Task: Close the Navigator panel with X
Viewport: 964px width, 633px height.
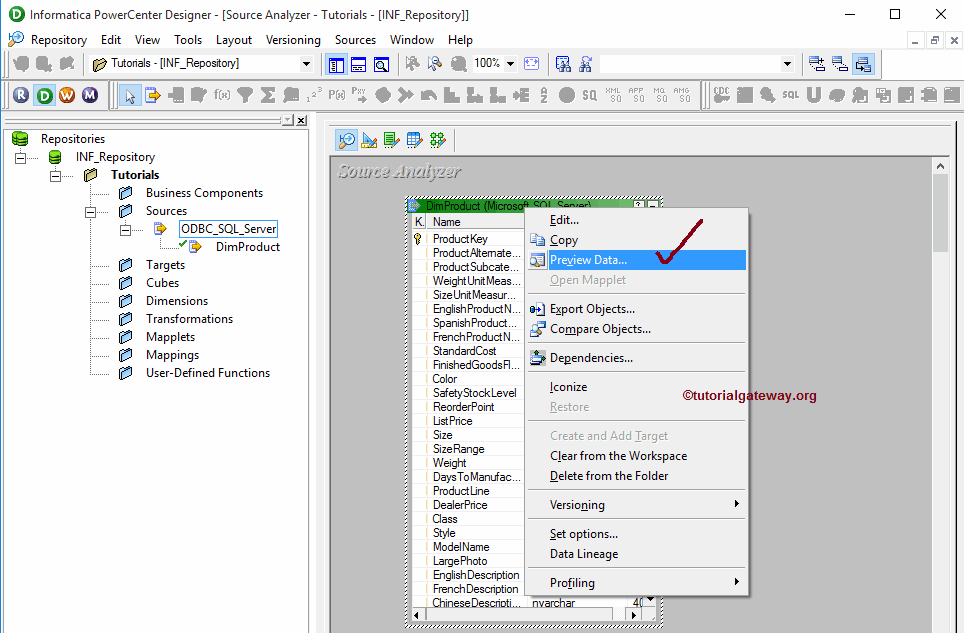Action: pyautogui.click(x=302, y=120)
